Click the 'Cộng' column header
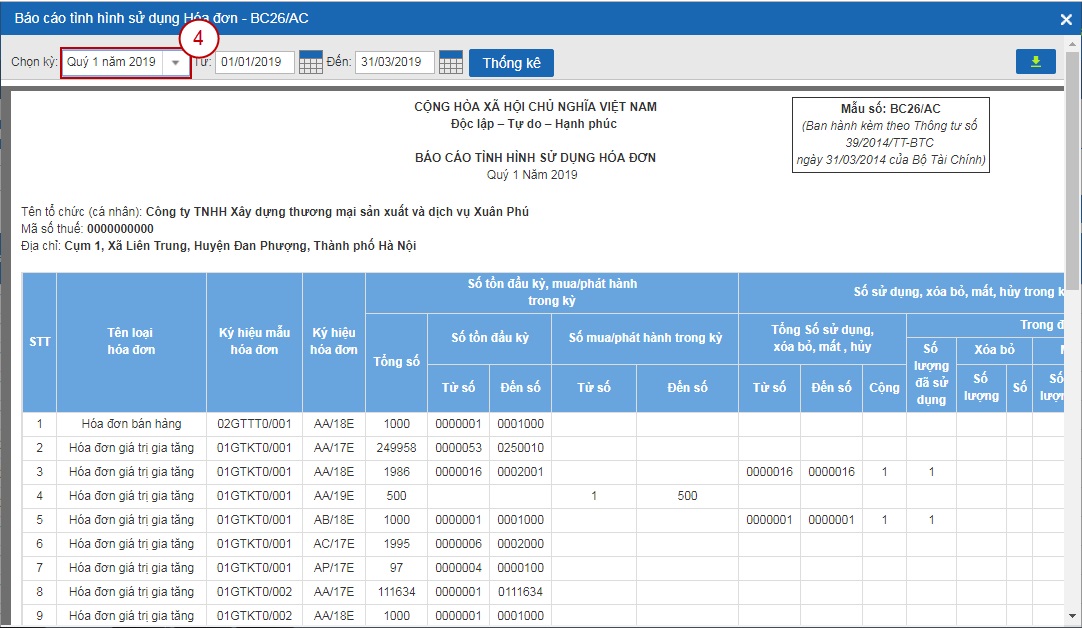The height and width of the screenshot is (628, 1082). [884, 388]
